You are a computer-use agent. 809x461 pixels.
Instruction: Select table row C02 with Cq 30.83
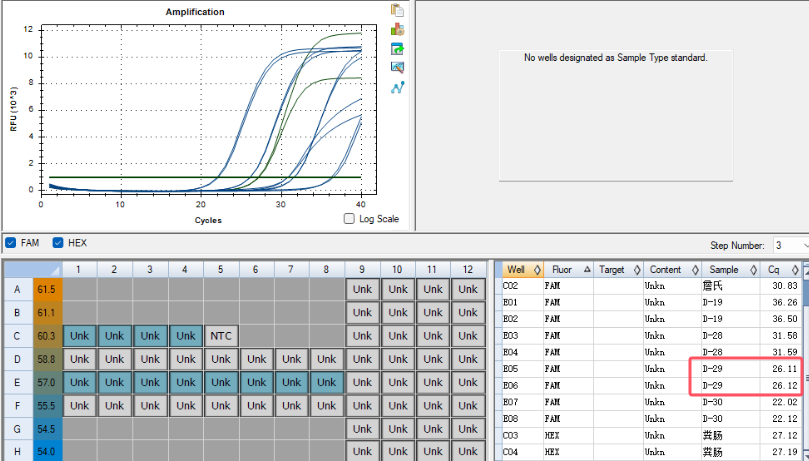652,286
